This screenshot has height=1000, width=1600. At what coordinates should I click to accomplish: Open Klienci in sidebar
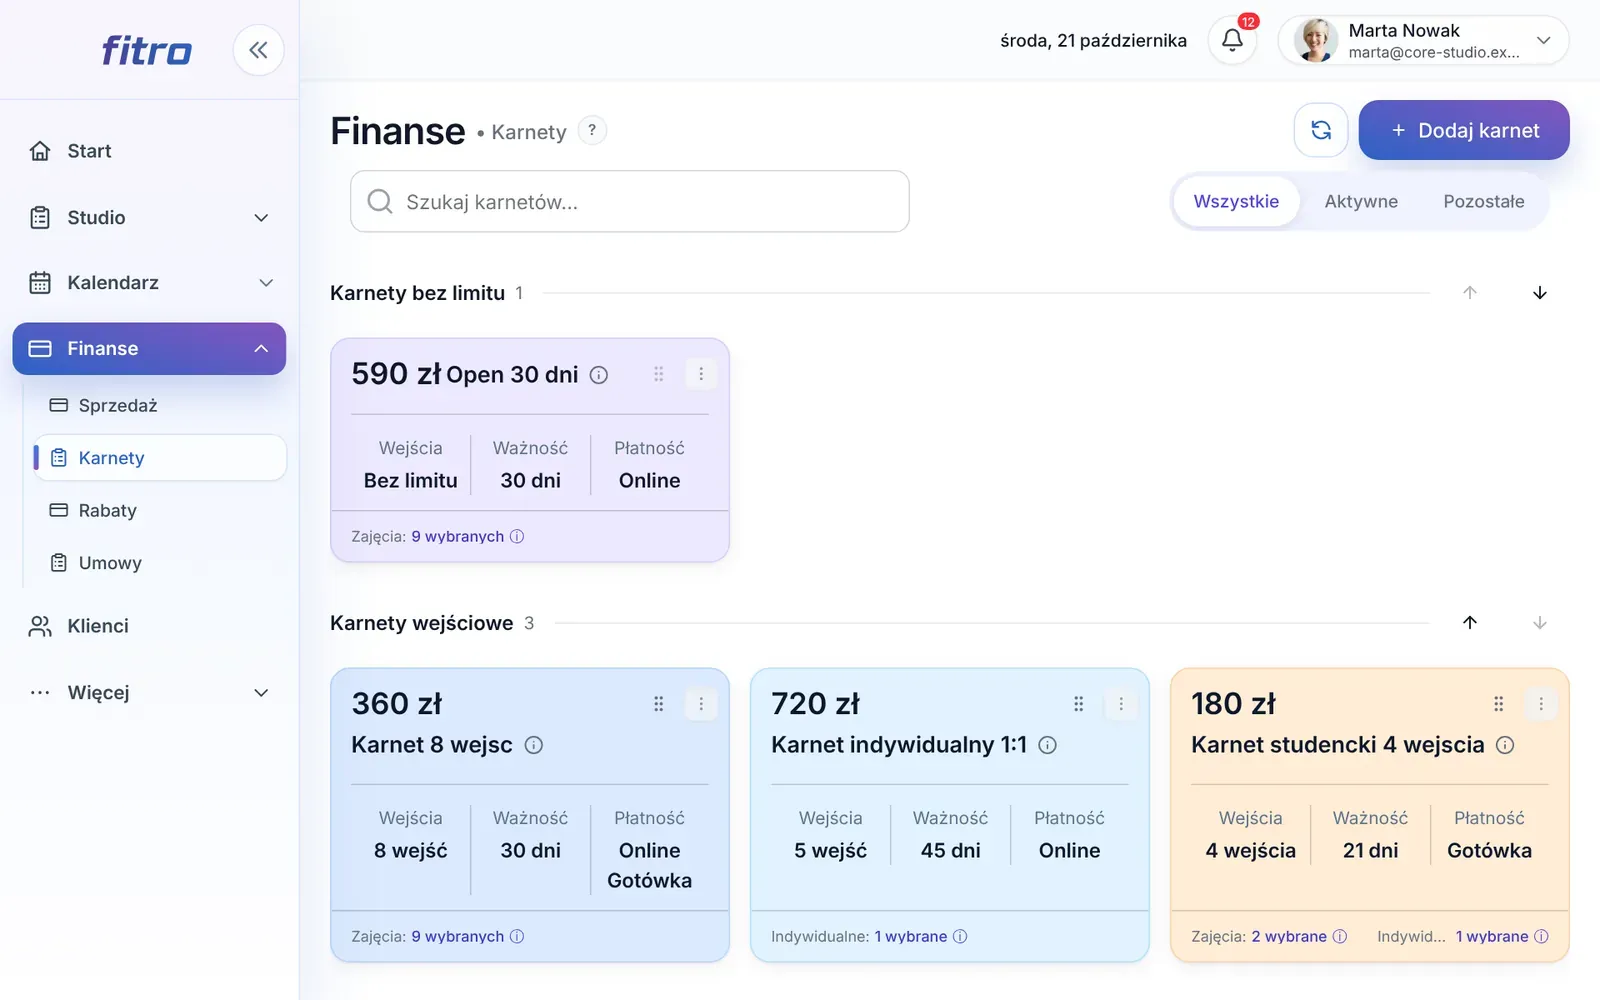click(149, 626)
